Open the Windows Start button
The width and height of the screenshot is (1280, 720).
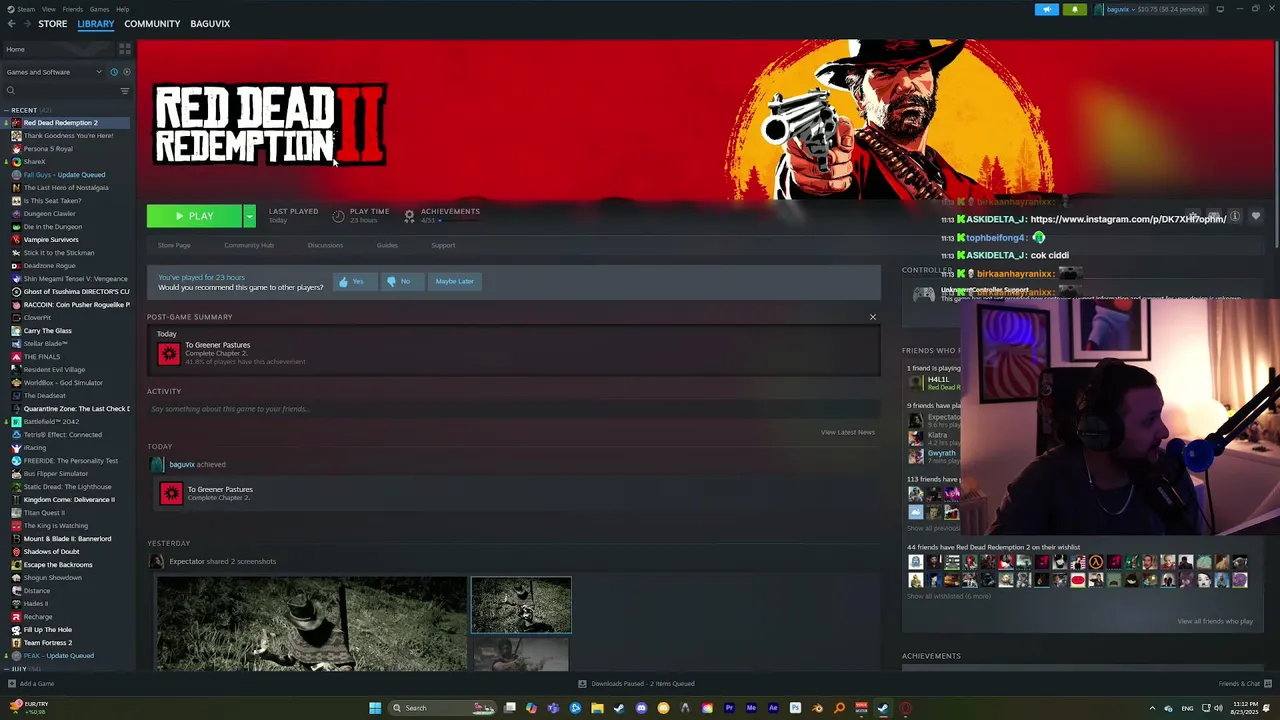375,708
